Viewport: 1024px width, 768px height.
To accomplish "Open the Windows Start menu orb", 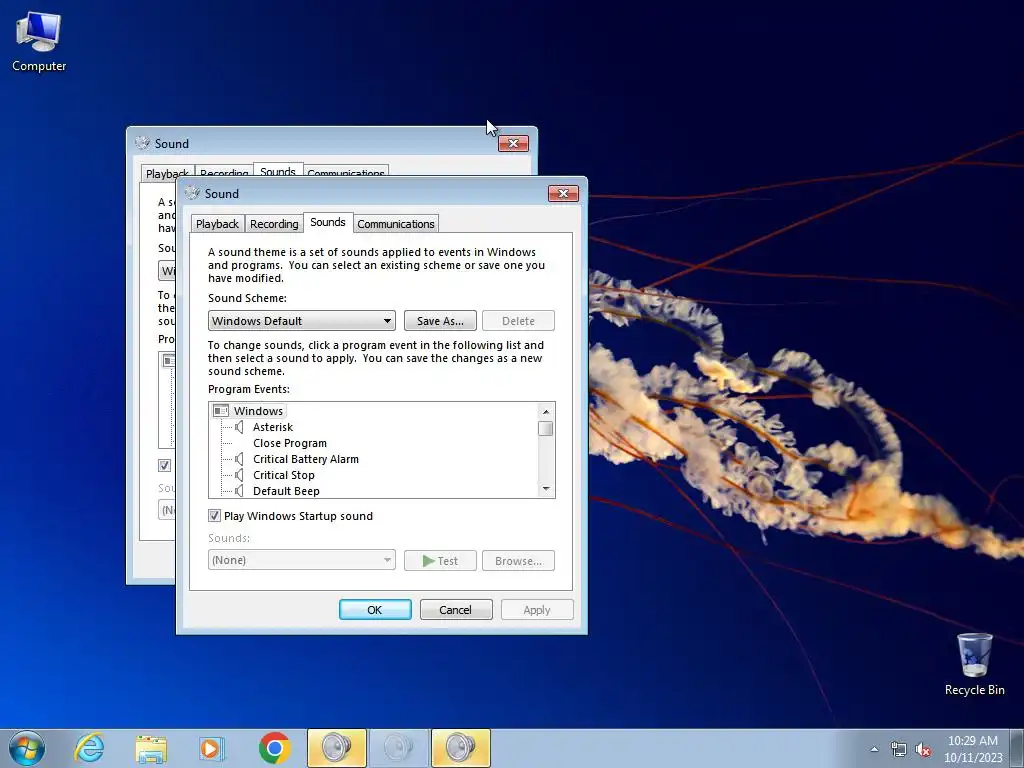I will pos(27,748).
